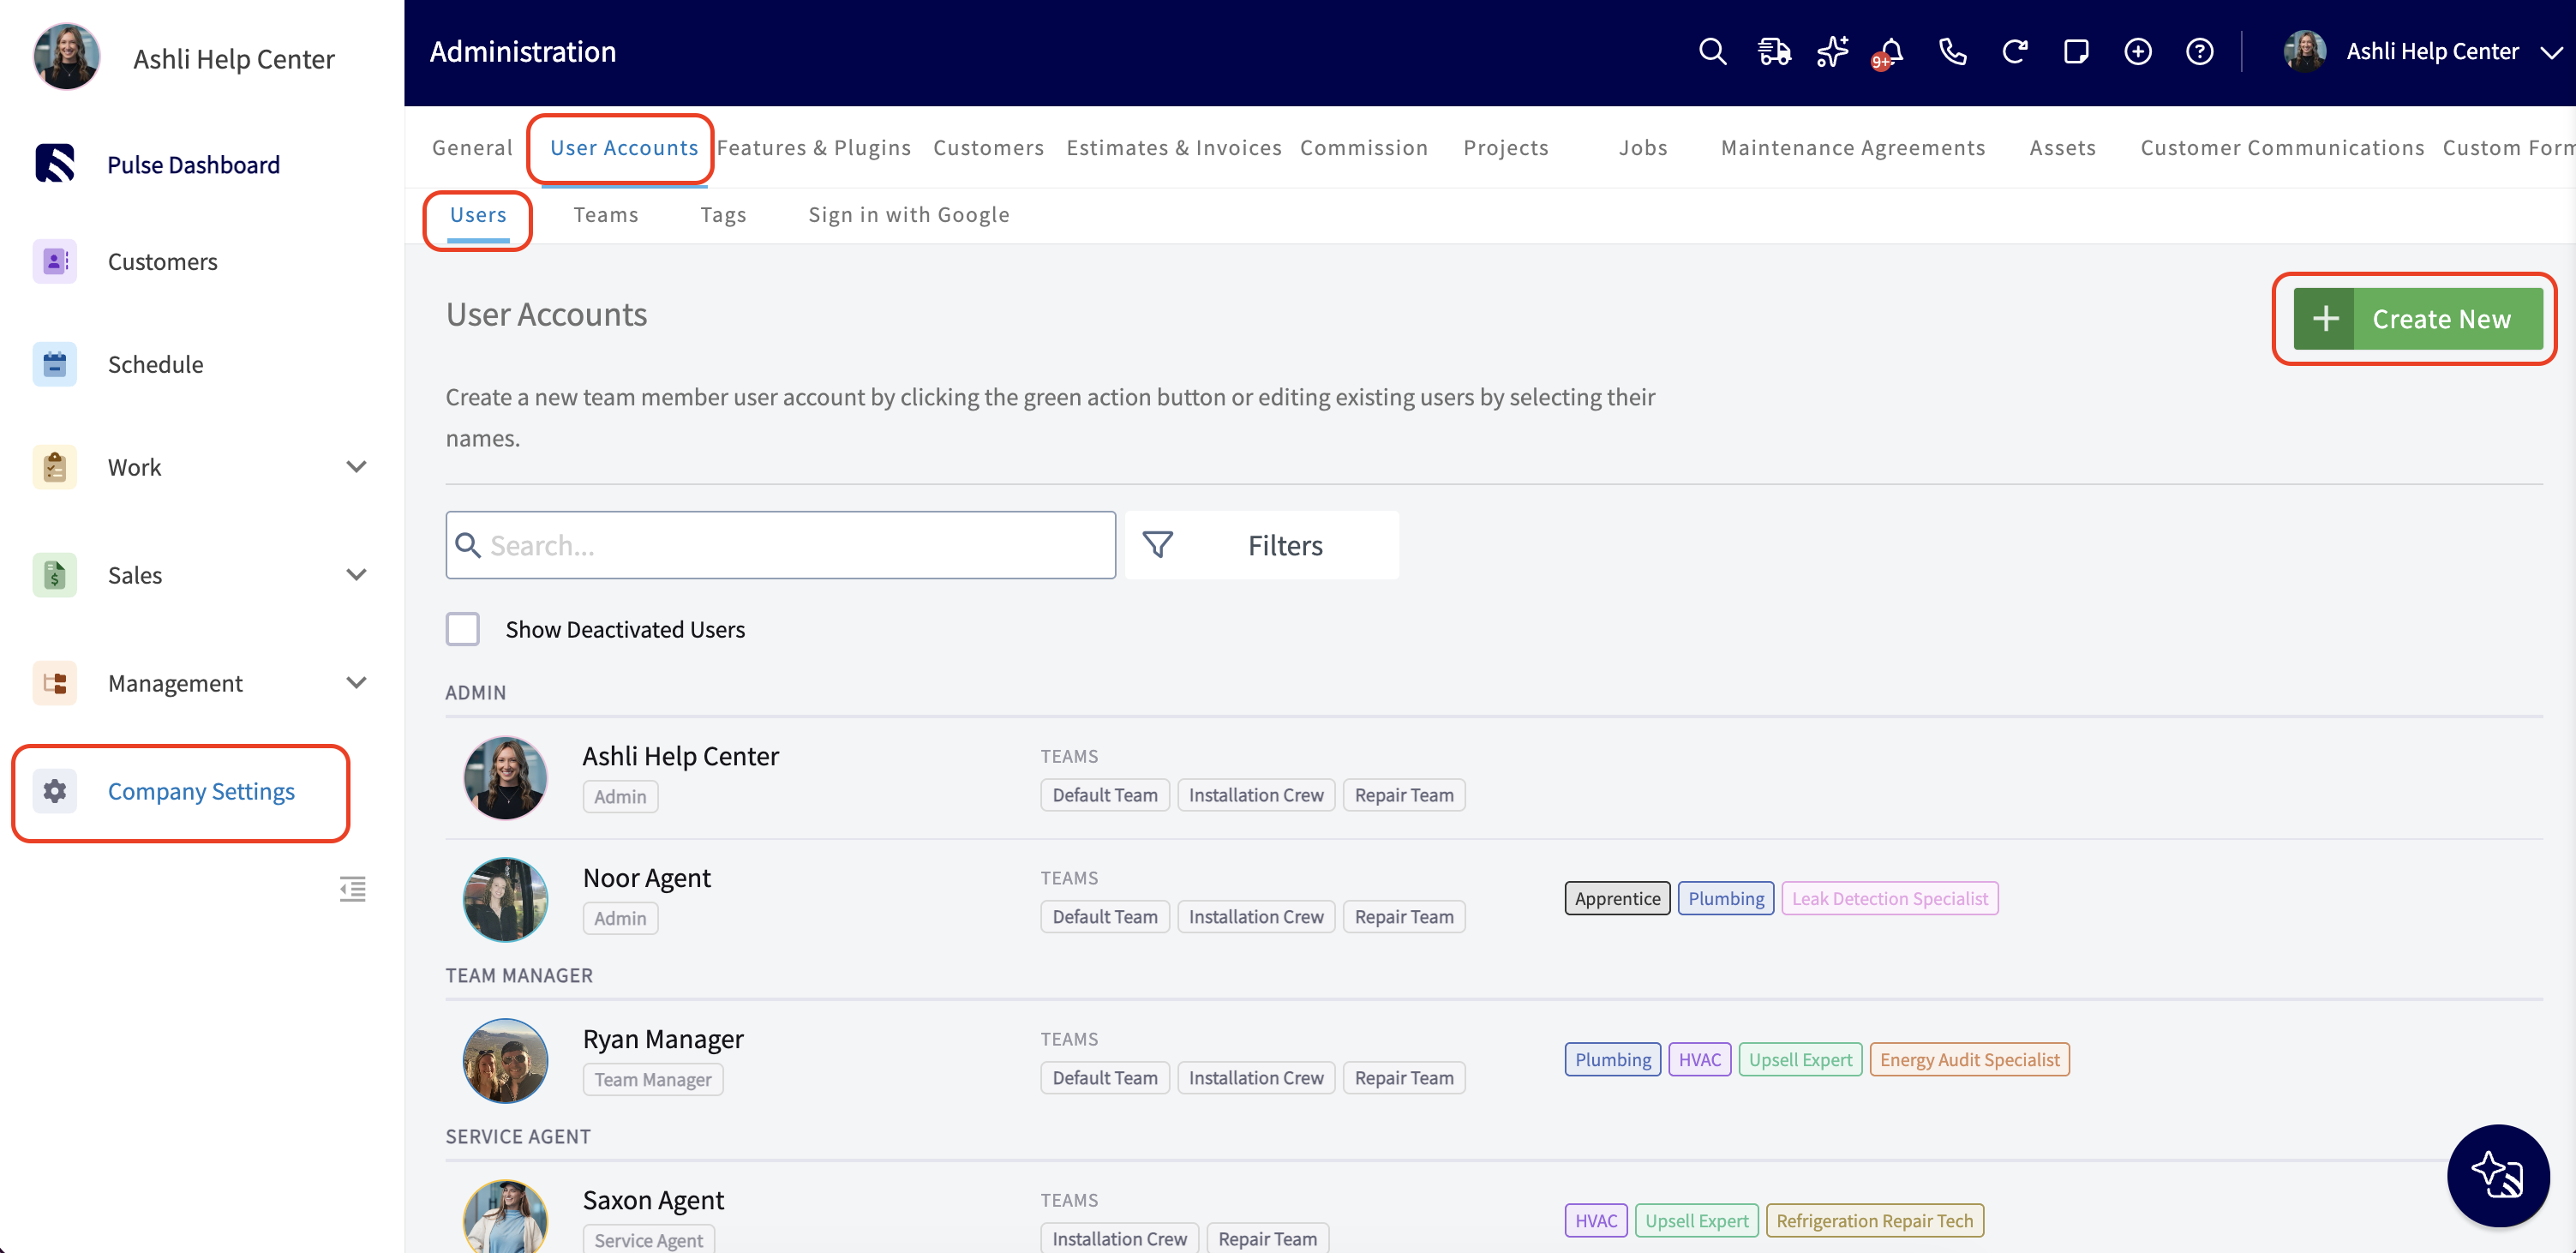Expand the Management menu chevron
Screen dimensions: 2576x1253
[356, 683]
